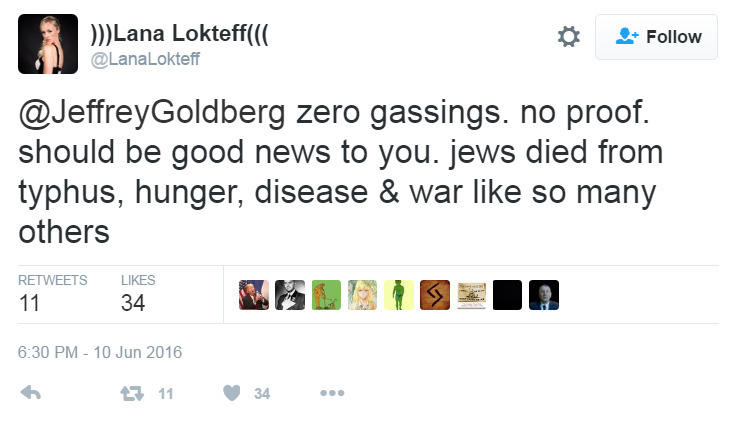Select the orange rune symbol liker avatar
The height and width of the screenshot is (422, 730).
click(435, 294)
